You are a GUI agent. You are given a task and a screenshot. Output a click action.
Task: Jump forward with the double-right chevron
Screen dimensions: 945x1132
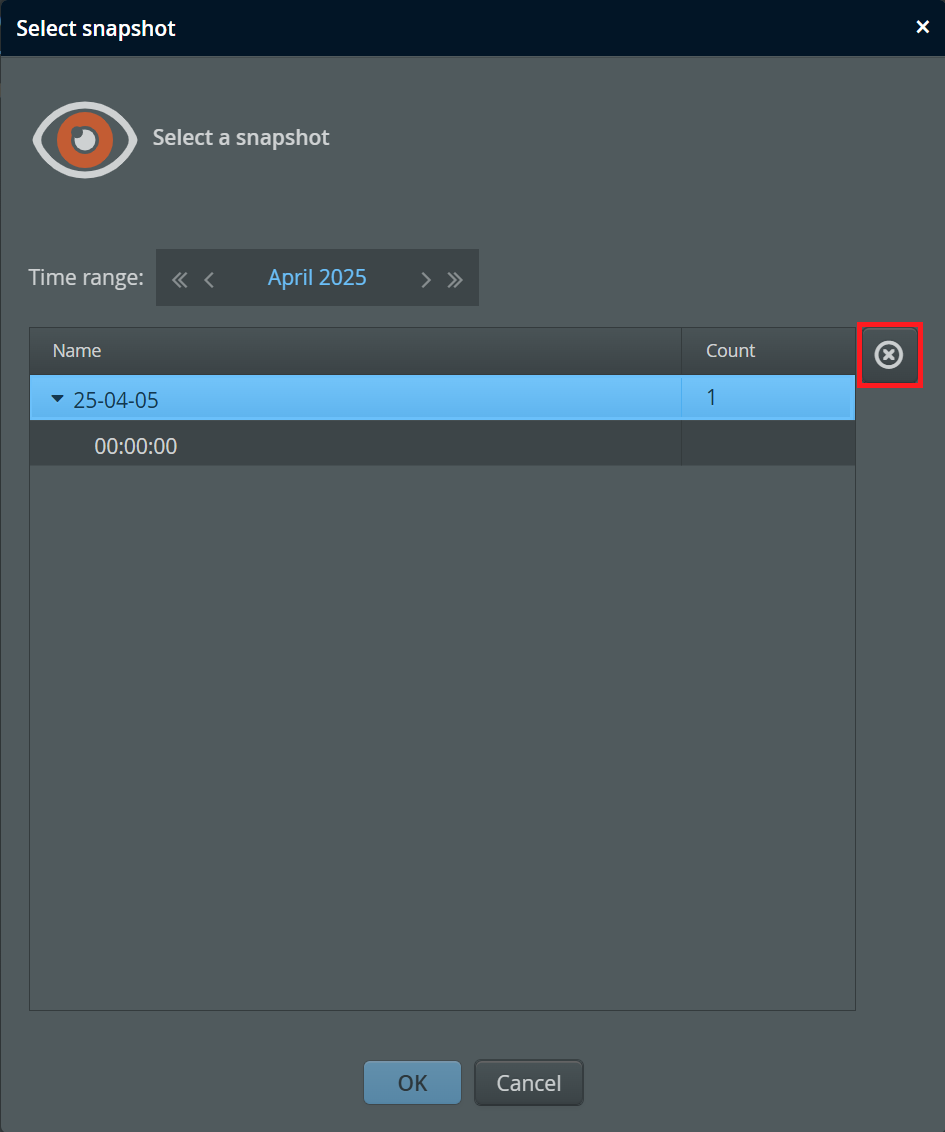[x=455, y=279]
